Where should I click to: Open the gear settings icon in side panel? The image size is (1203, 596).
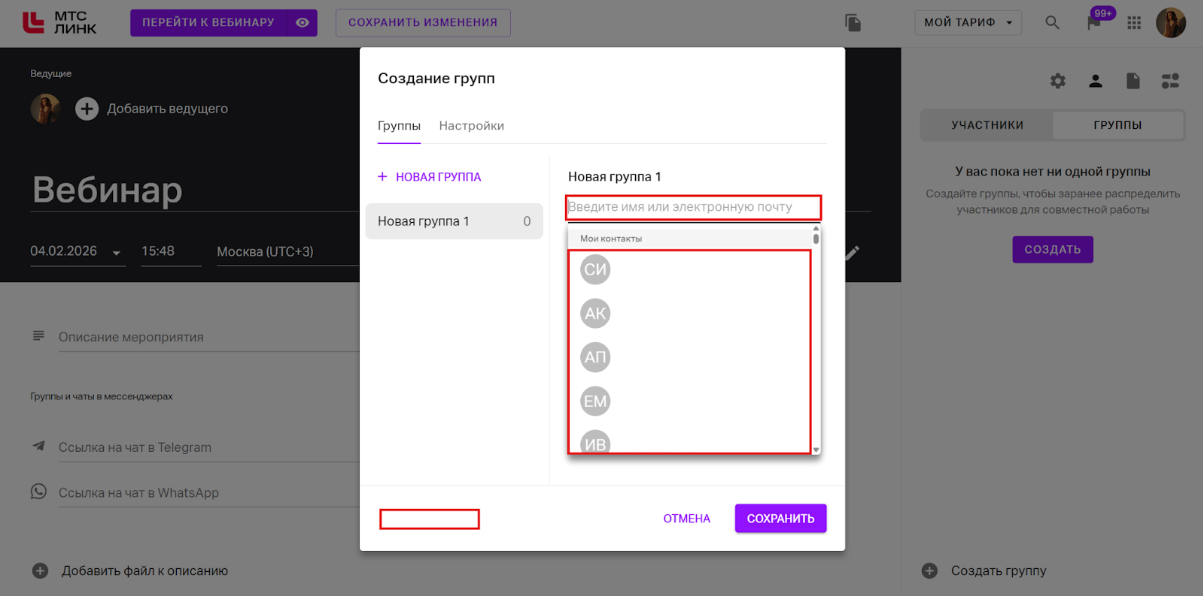[1057, 81]
